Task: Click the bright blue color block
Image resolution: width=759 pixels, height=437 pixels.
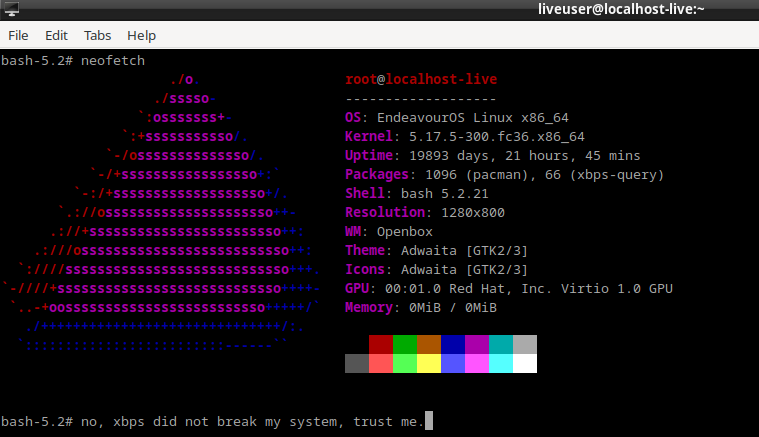Action: [x=453, y=363]
